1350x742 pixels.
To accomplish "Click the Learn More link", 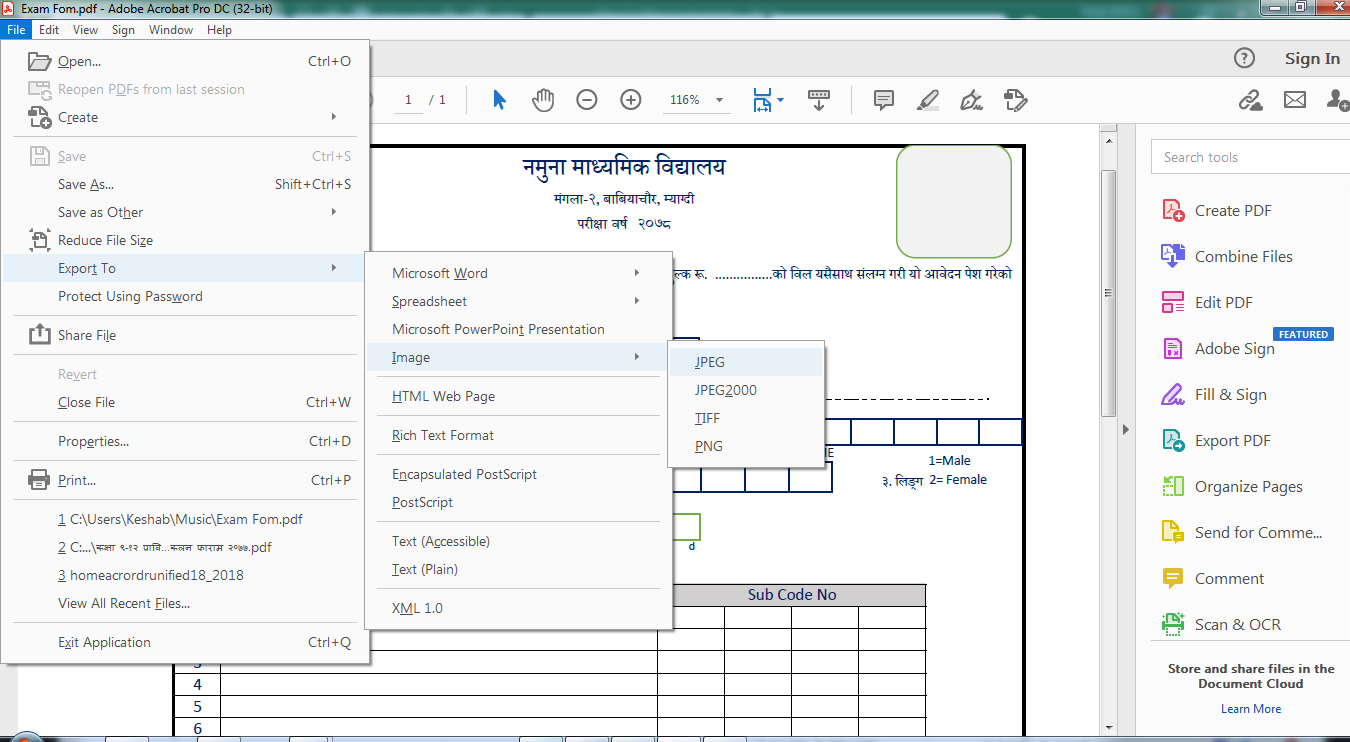I will click(1251, 709).
